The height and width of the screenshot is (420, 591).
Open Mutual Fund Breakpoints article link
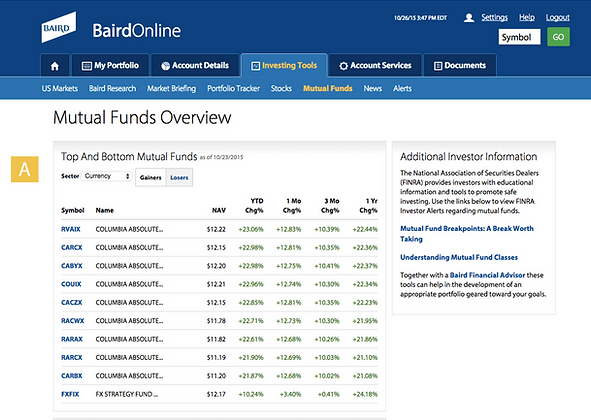[467, 234]
